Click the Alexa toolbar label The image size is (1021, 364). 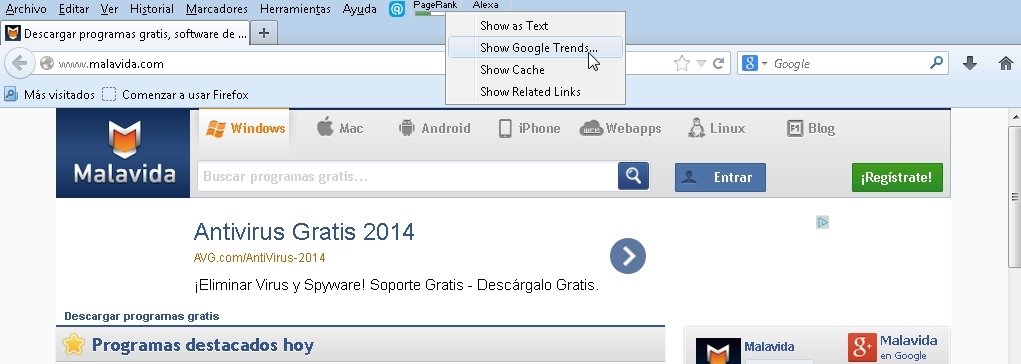pyautogui.click(x=485, y=5)
